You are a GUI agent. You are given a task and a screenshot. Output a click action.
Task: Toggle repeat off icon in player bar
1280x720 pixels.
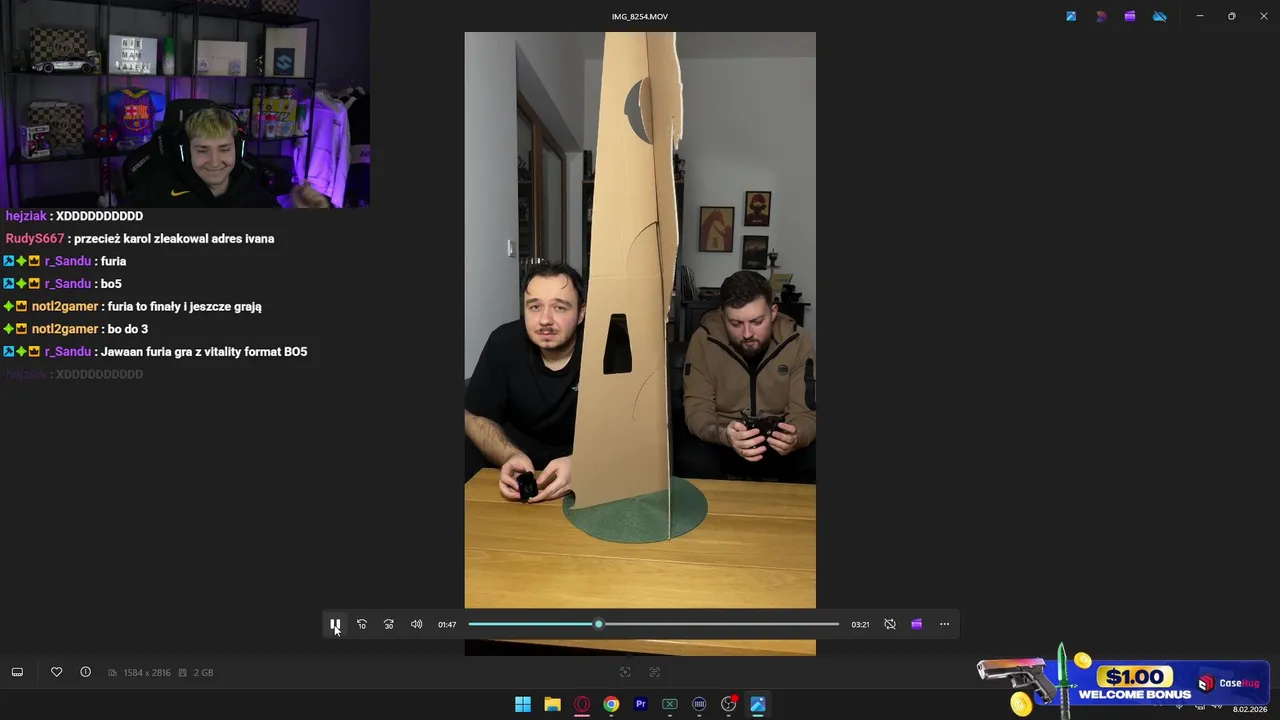click(x=890, y=624)
